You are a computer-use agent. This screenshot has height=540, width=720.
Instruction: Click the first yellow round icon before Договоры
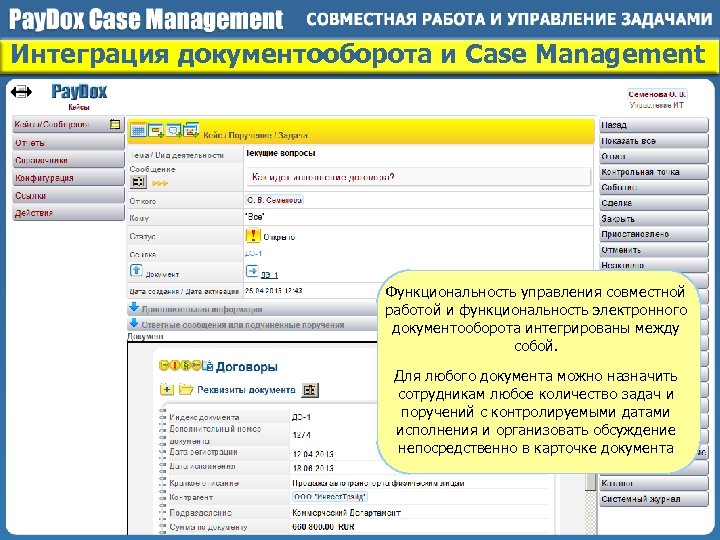point(164,366)
